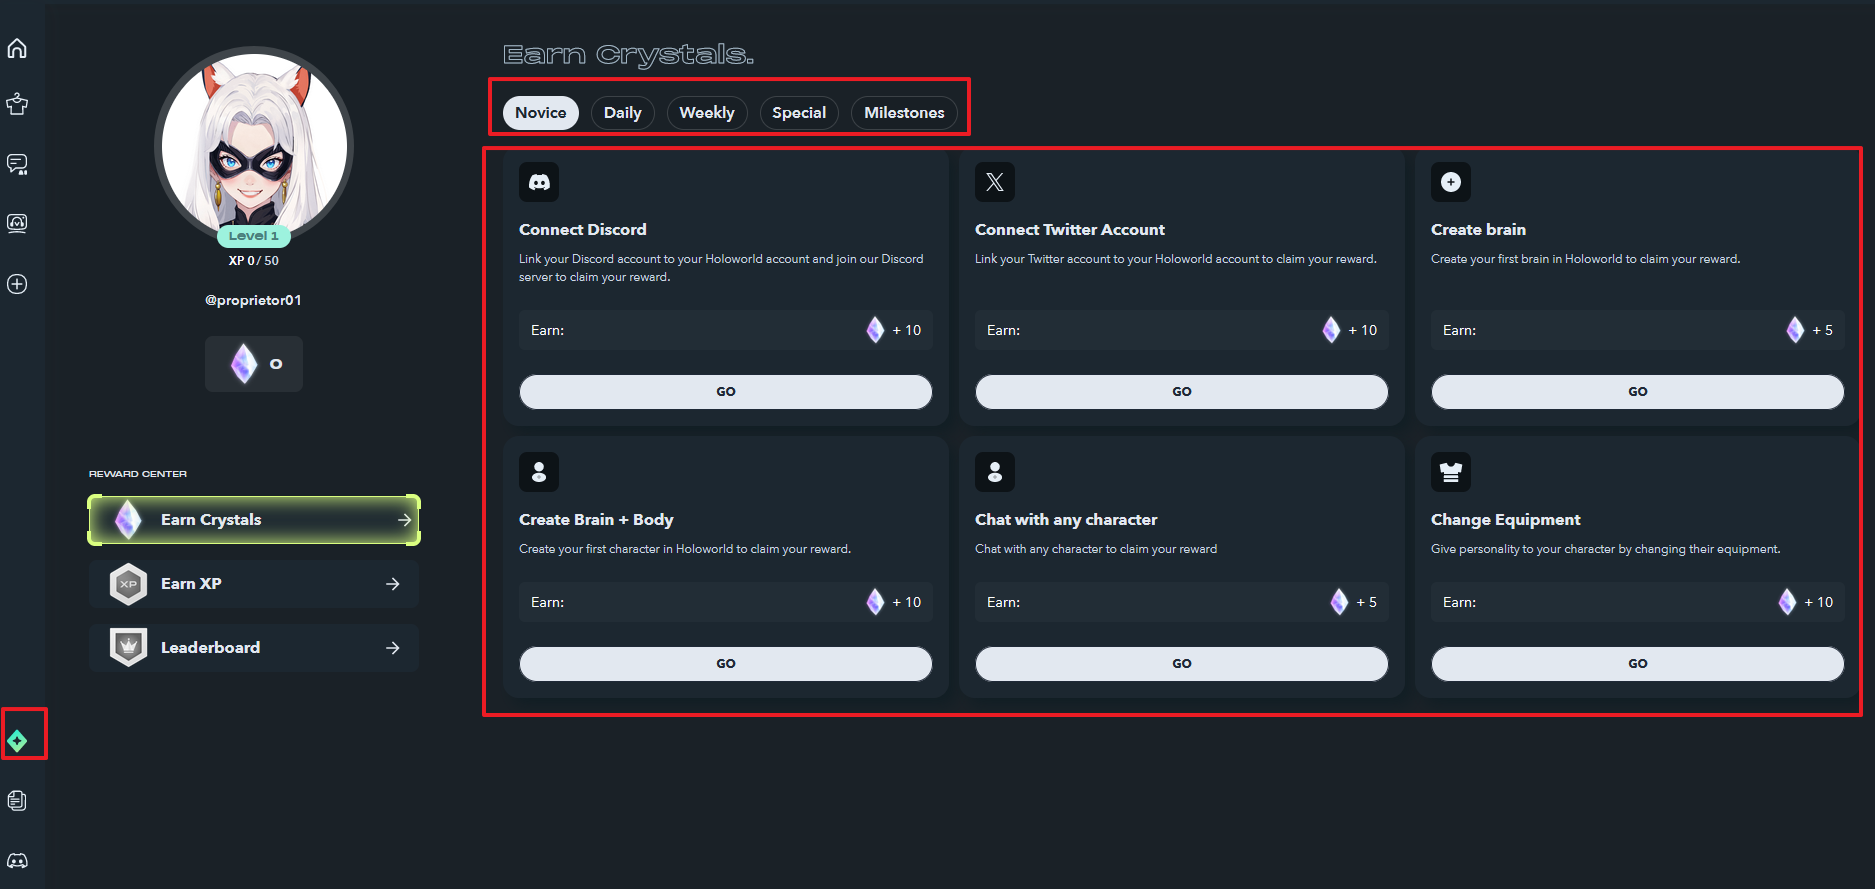The width and height of the screenshot is (1875, 889).
Task: Click the XP 0 / 50 text
Action: click(254, 261)
